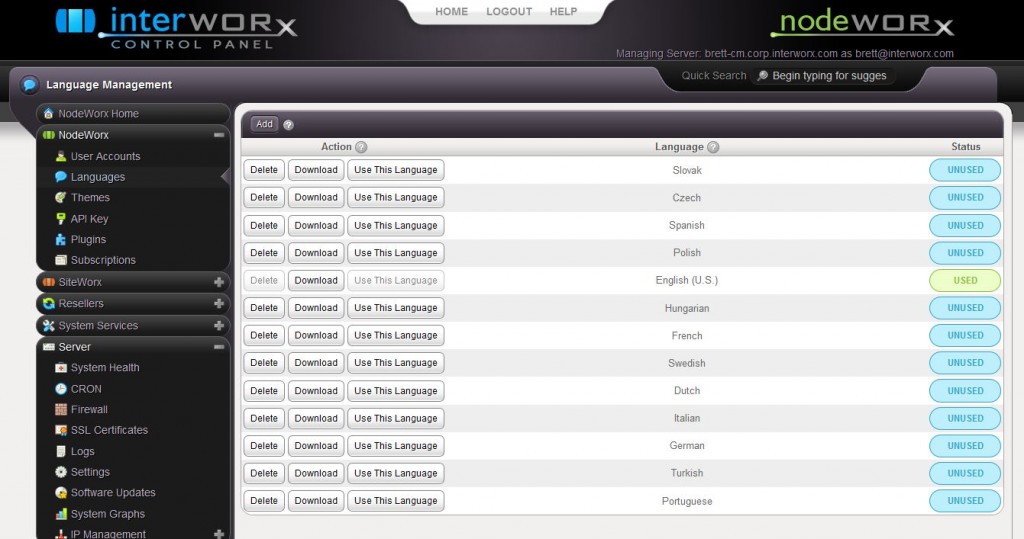Use This Language for German

pos(396,446)
